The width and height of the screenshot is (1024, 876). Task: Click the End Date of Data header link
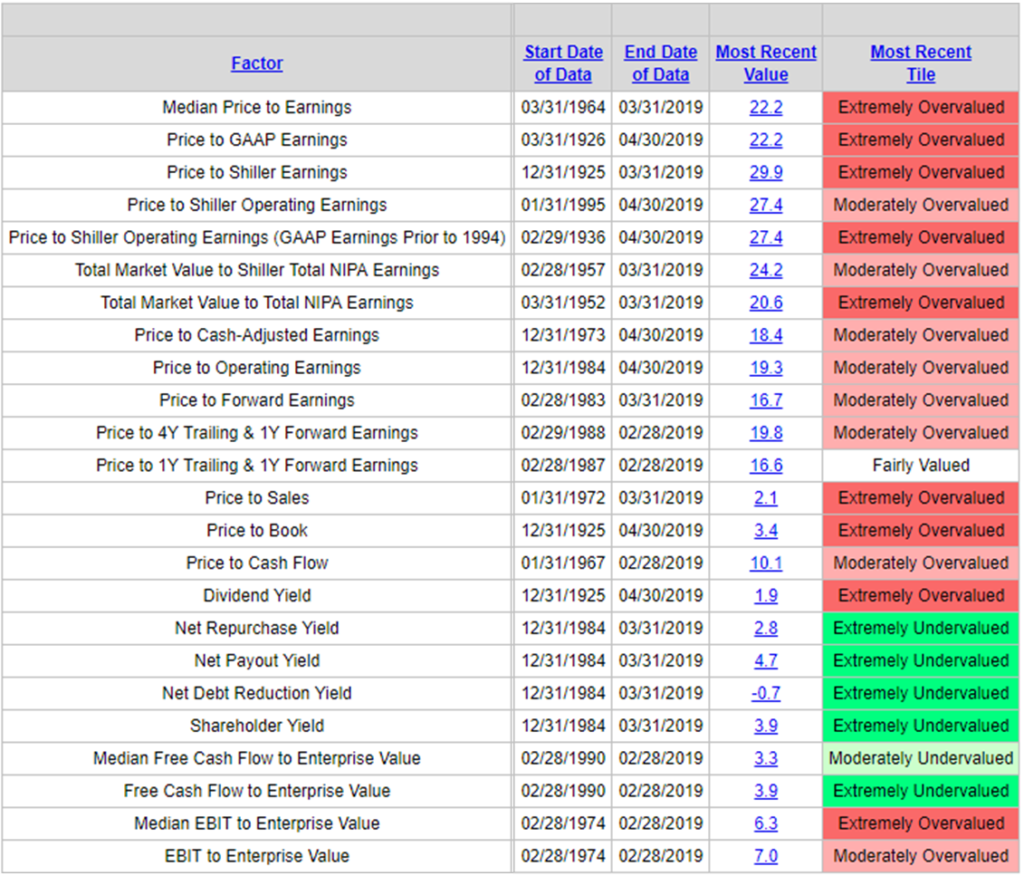coord(660,63)
